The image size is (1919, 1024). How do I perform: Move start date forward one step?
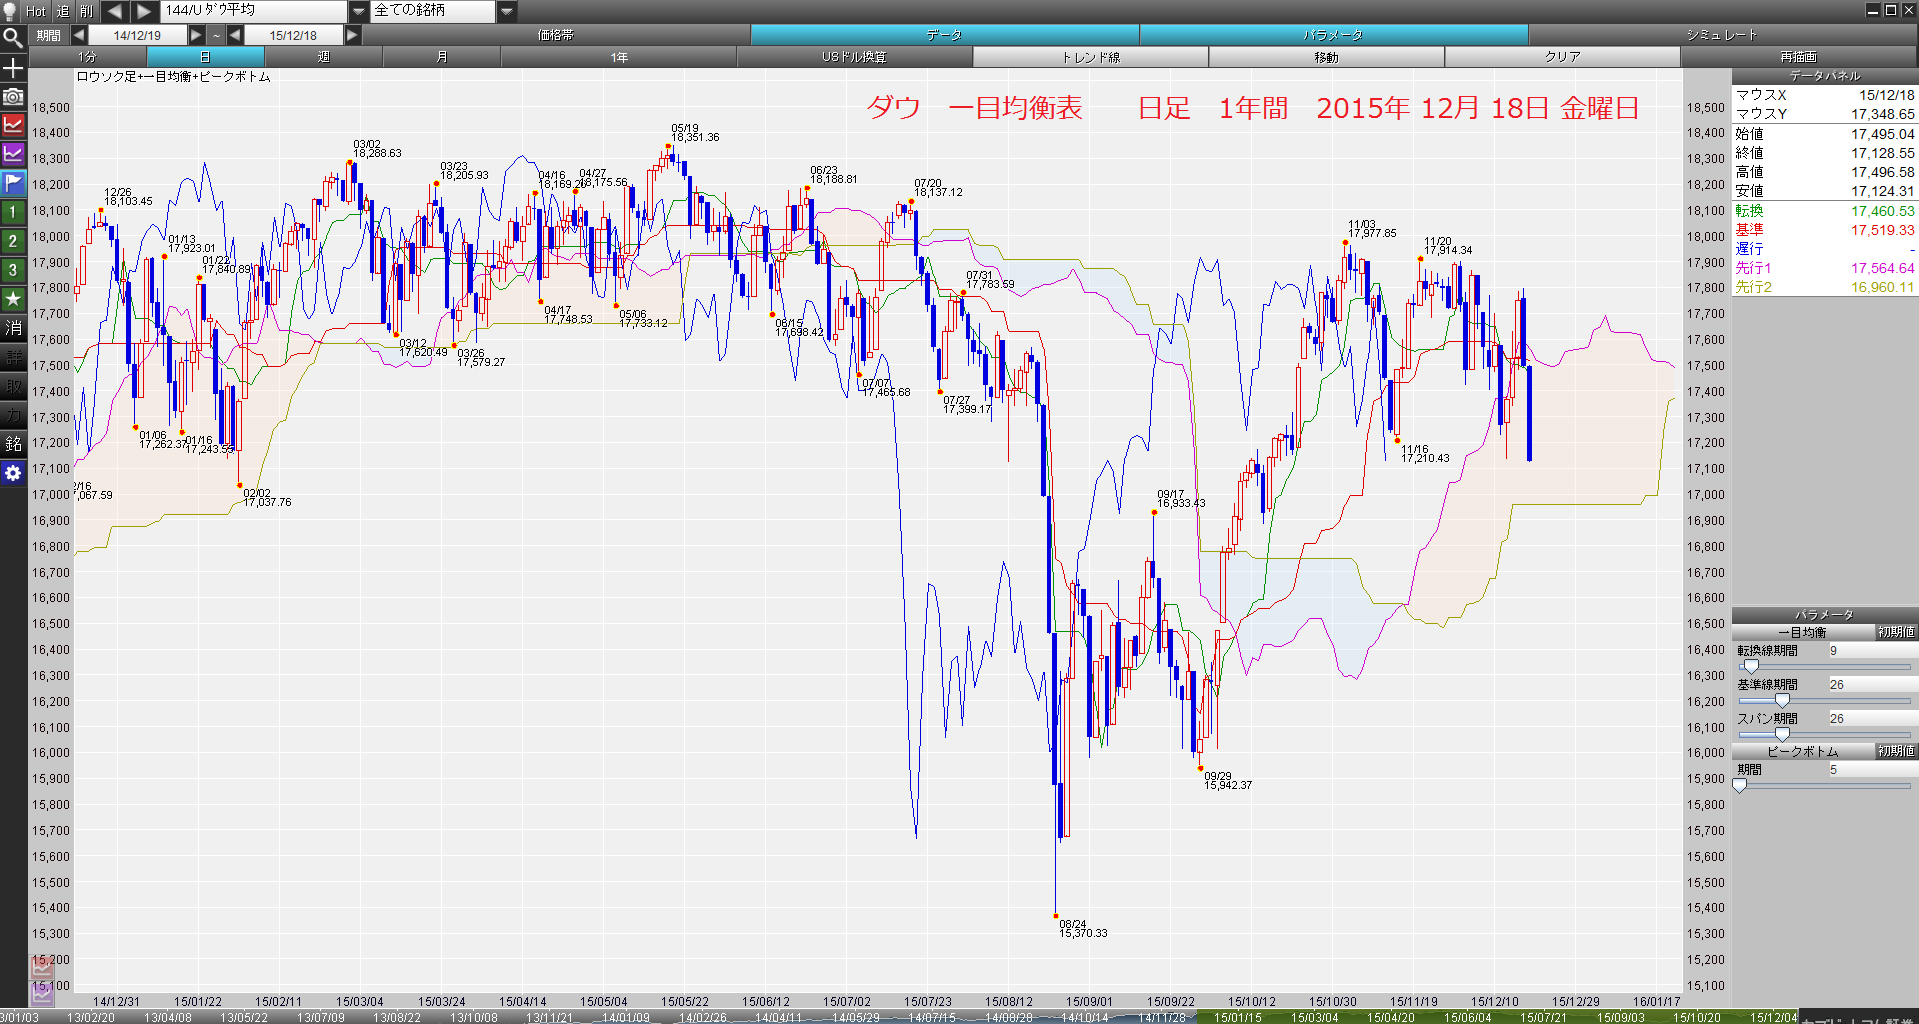tap(196, 35)
